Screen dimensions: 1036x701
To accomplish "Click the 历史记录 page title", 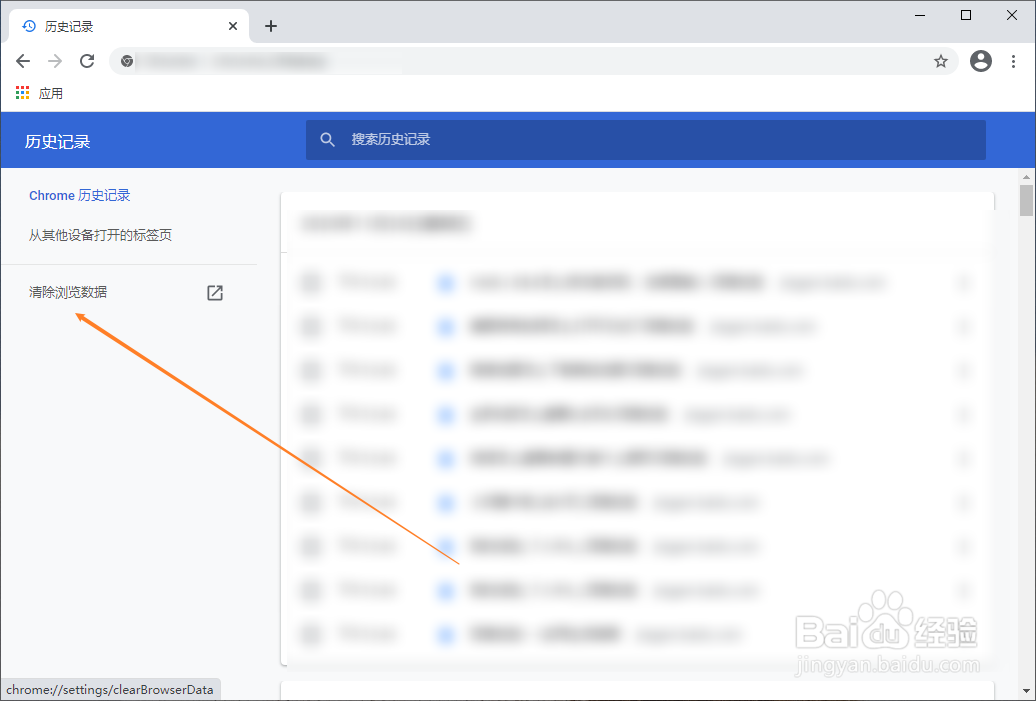I will point(57,141).
